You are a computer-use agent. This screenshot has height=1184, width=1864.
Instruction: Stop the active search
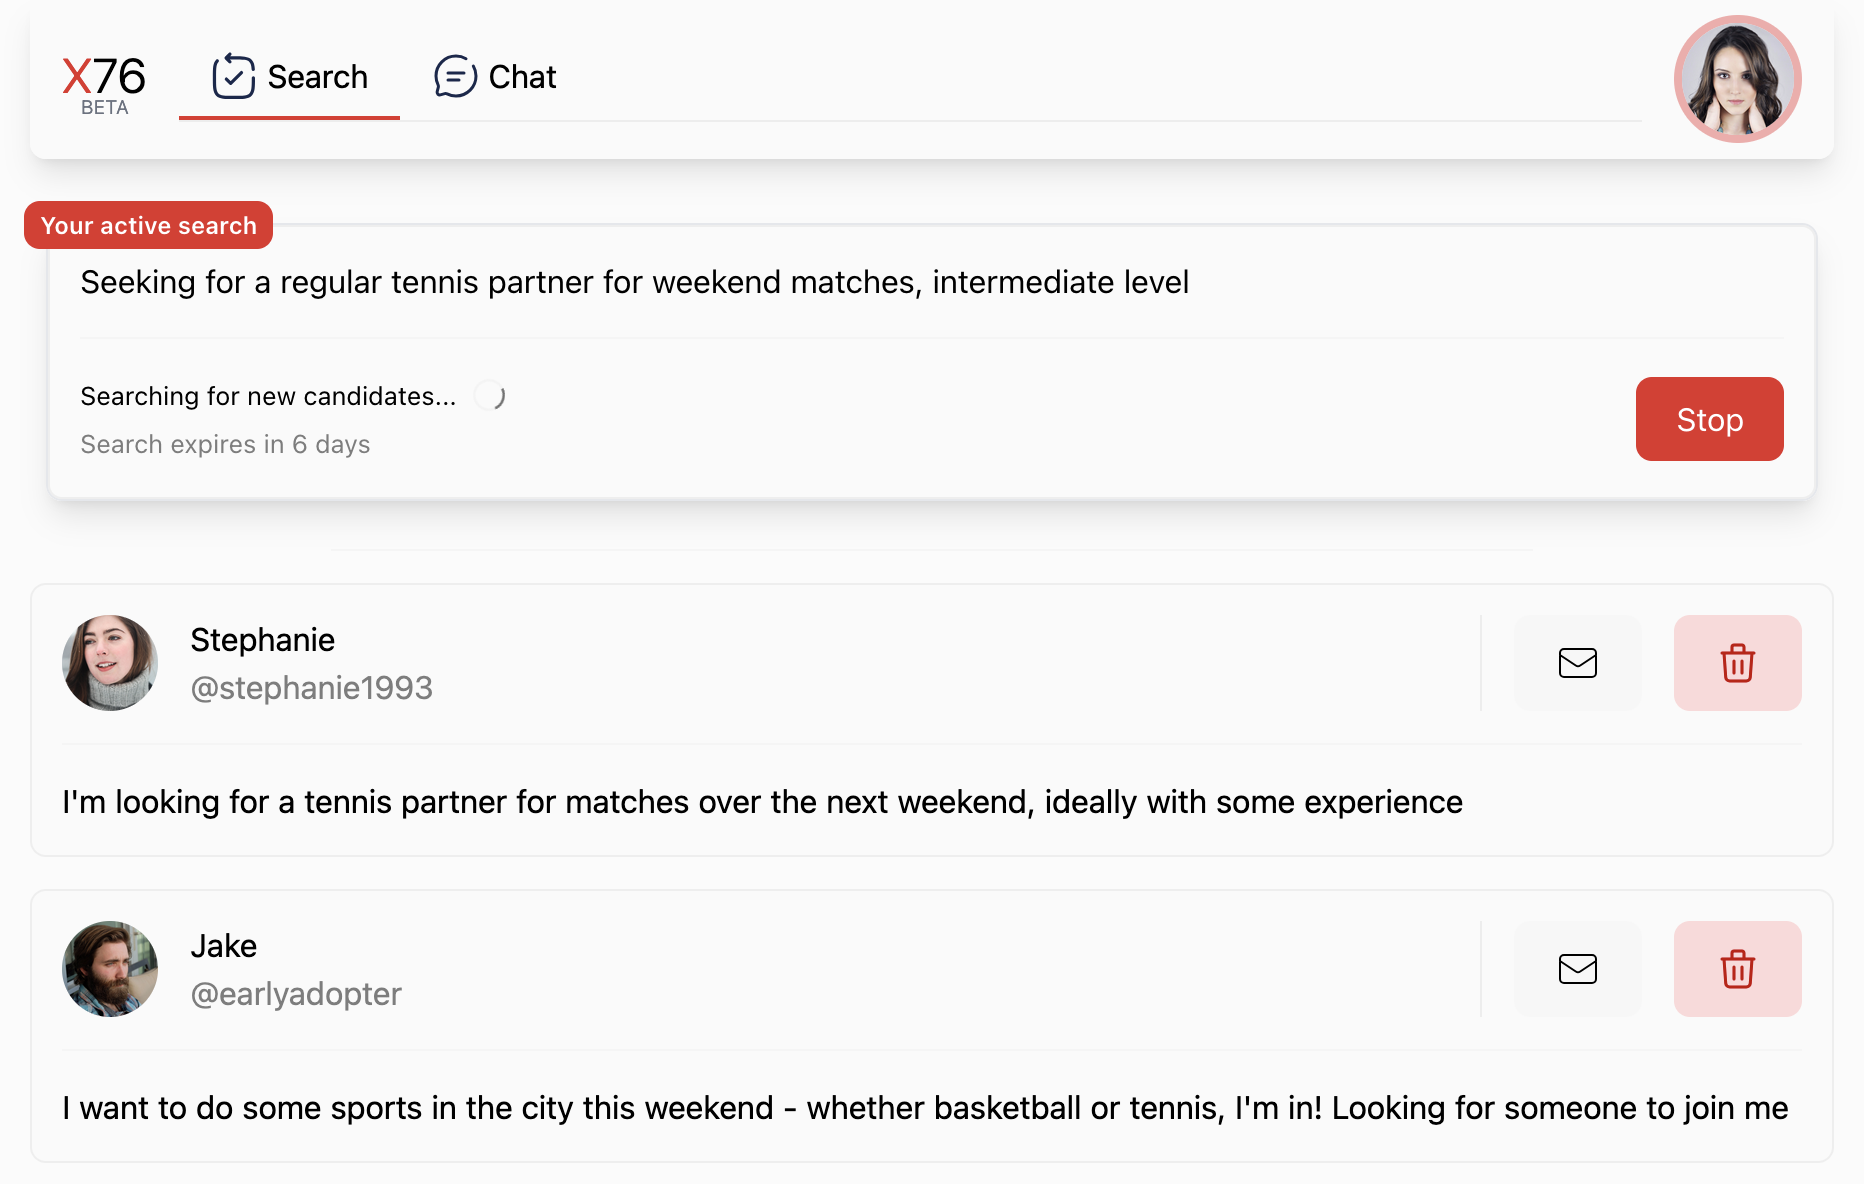1709,419
